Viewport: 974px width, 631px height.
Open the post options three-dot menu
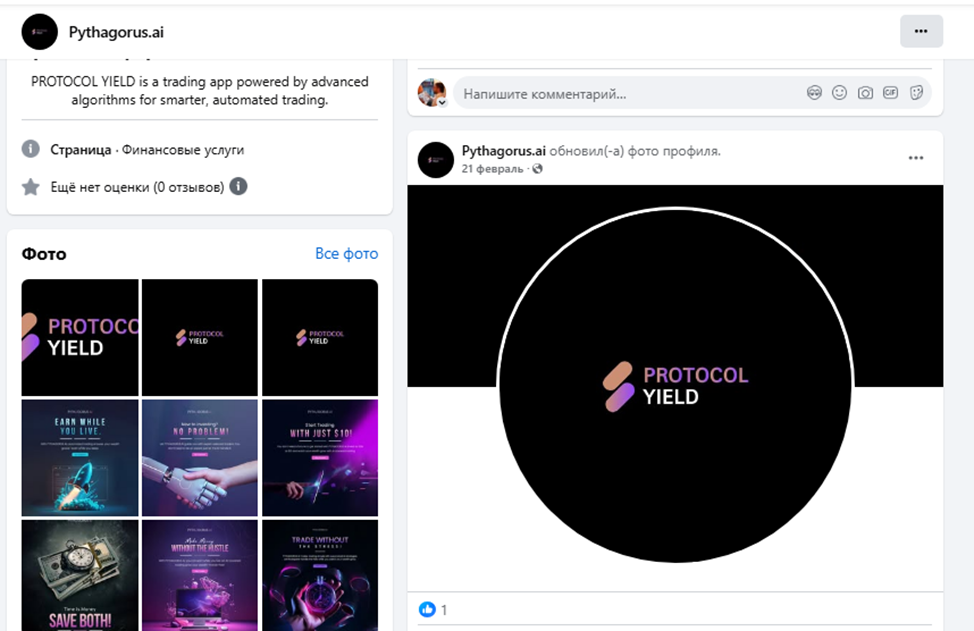coord(916,158)
